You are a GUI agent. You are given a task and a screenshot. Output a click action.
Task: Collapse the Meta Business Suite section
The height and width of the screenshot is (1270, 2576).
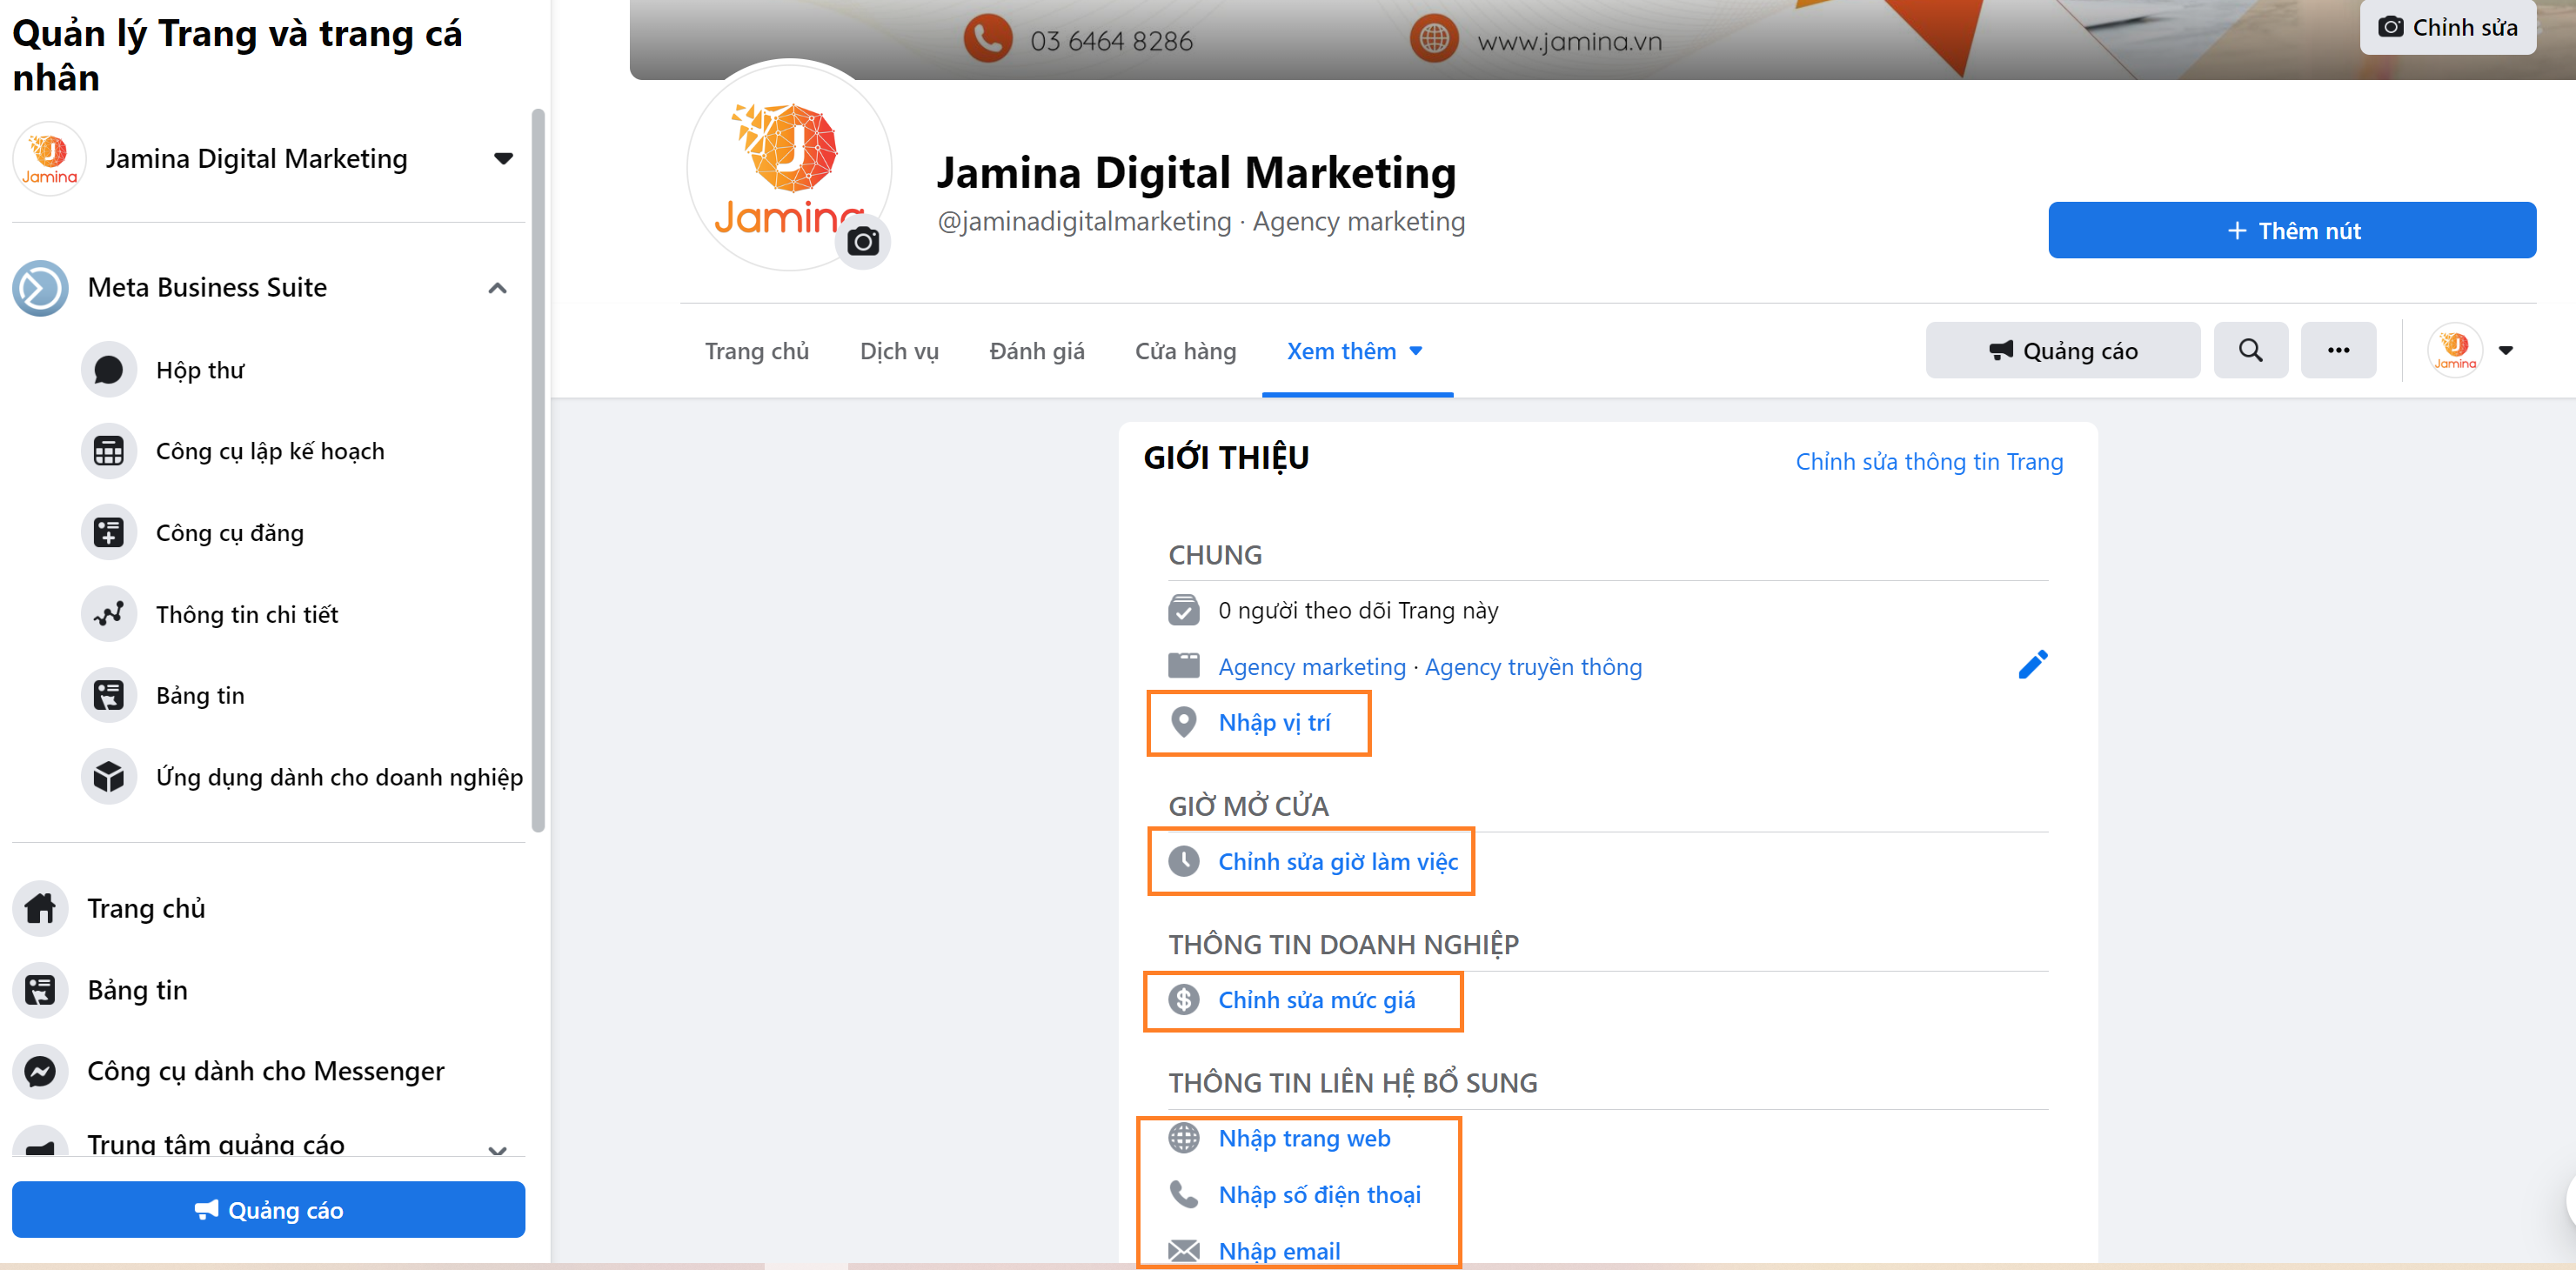click(497, 288)
